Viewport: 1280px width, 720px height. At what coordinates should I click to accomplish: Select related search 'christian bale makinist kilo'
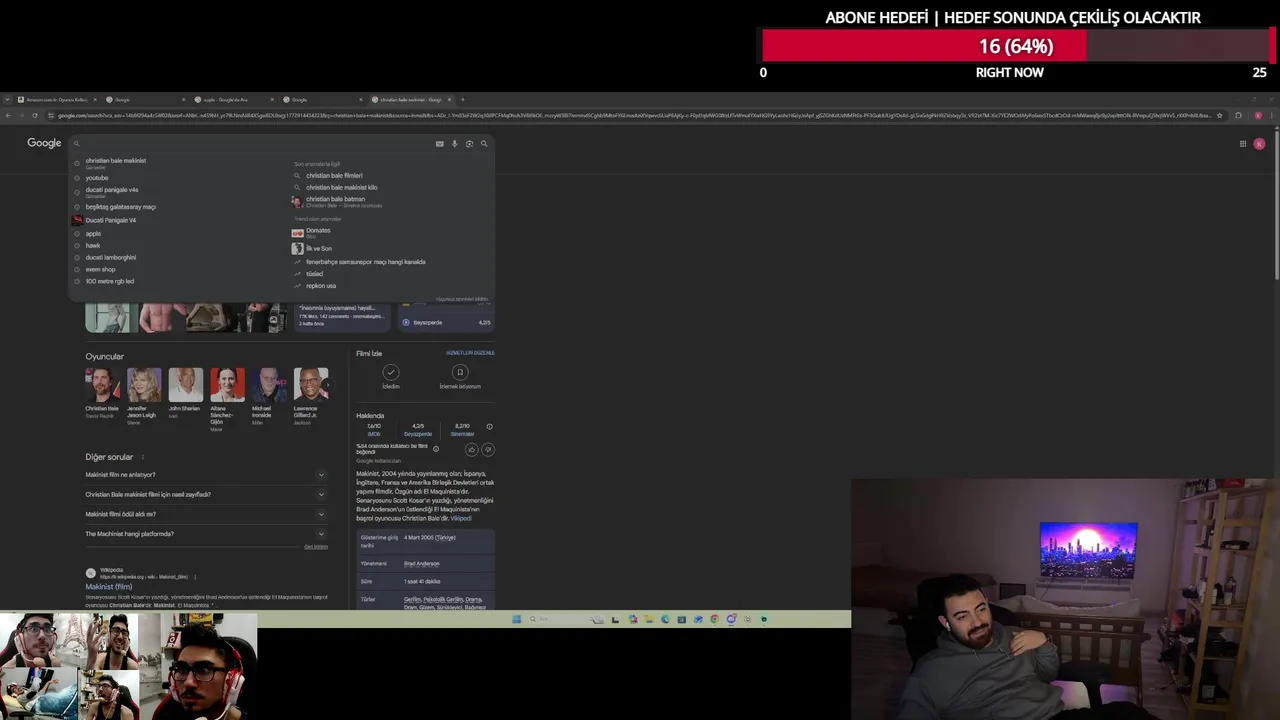pyautogui.click(x=341, y=187)
